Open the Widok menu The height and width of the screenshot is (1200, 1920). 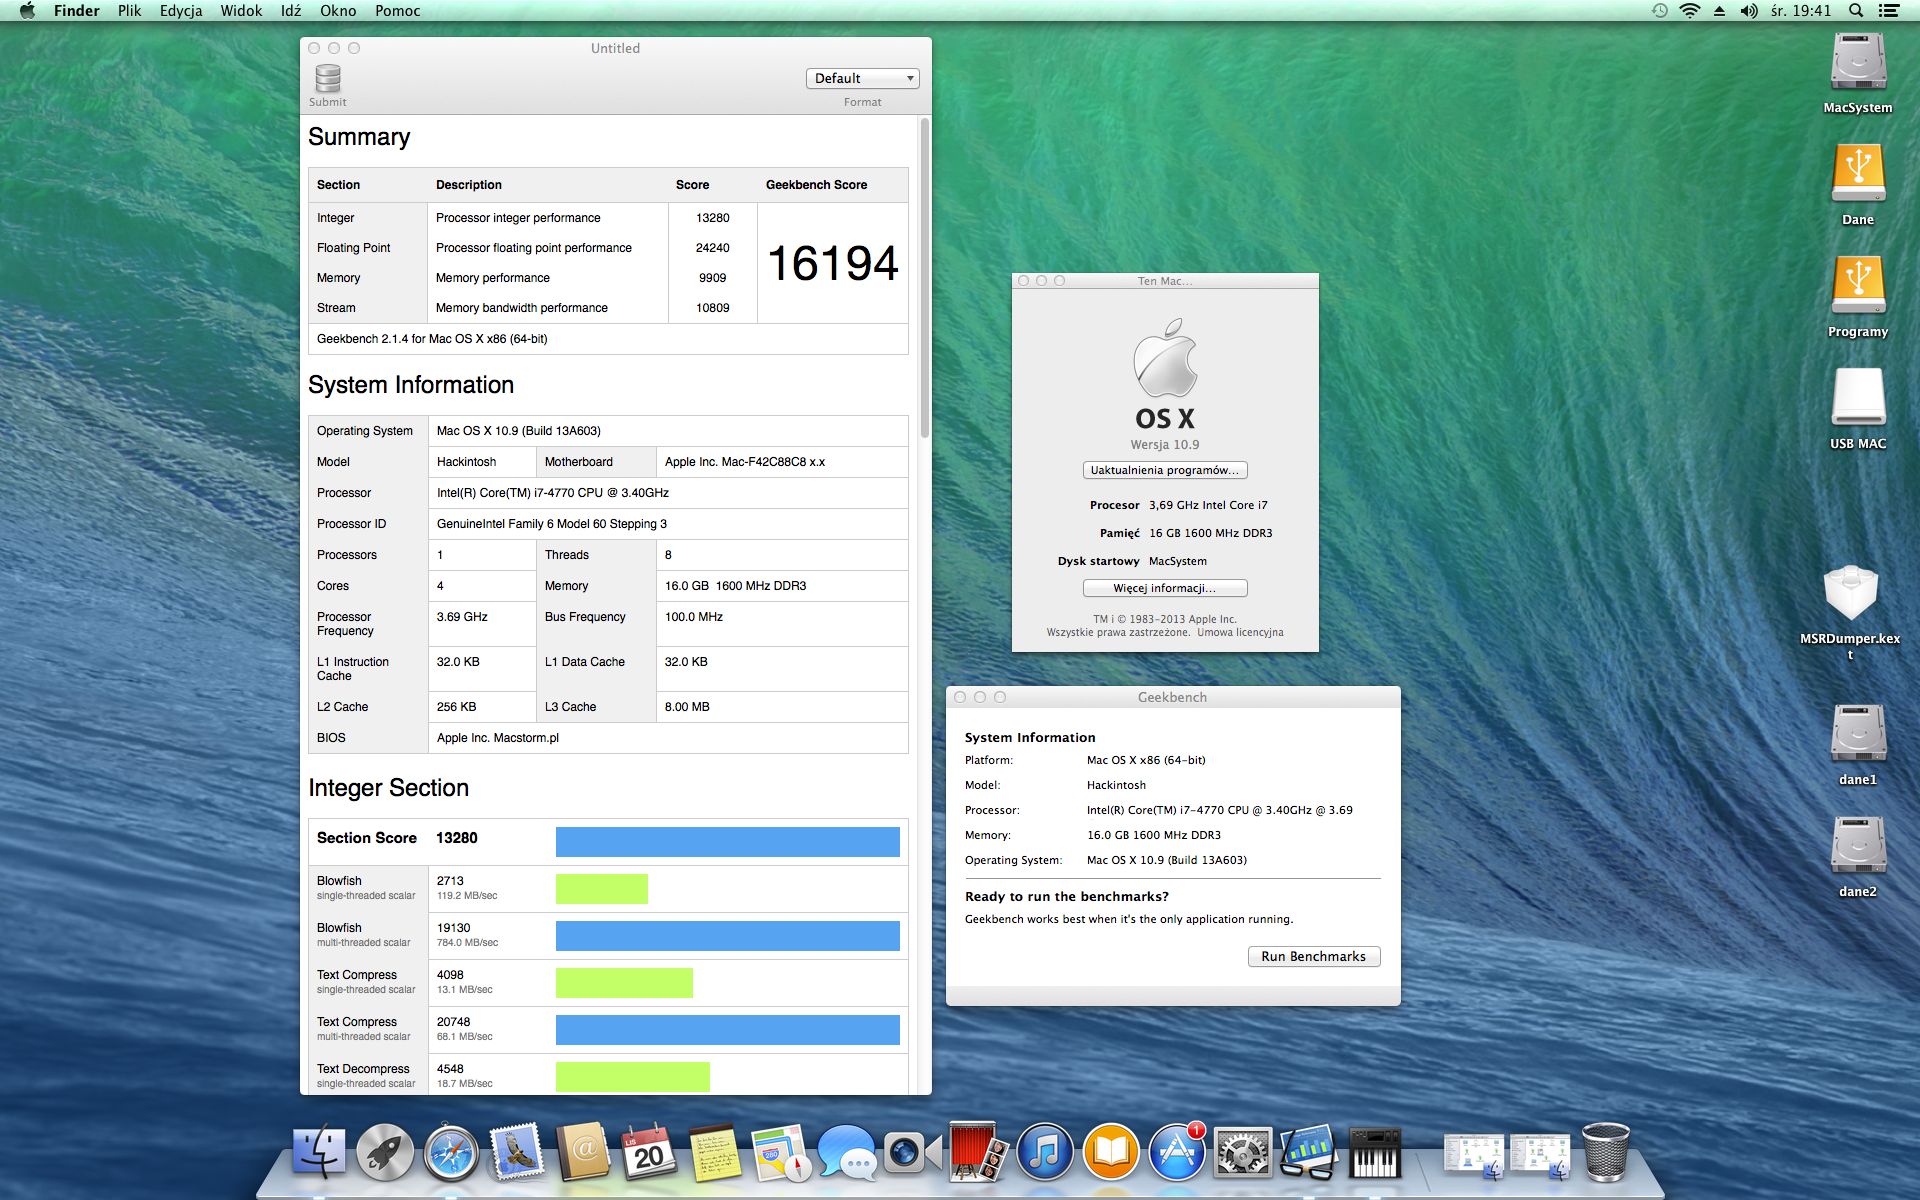(x=241, y=11)
